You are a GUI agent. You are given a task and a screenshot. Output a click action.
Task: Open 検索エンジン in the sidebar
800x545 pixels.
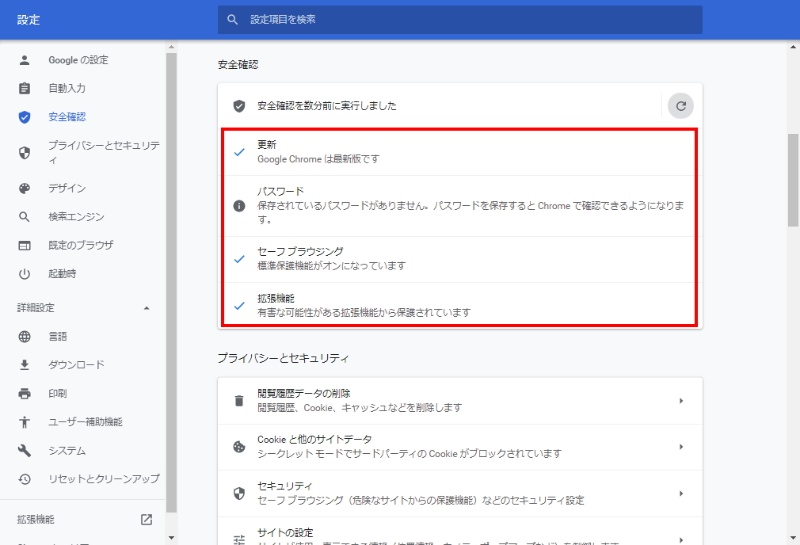(76, 217)
